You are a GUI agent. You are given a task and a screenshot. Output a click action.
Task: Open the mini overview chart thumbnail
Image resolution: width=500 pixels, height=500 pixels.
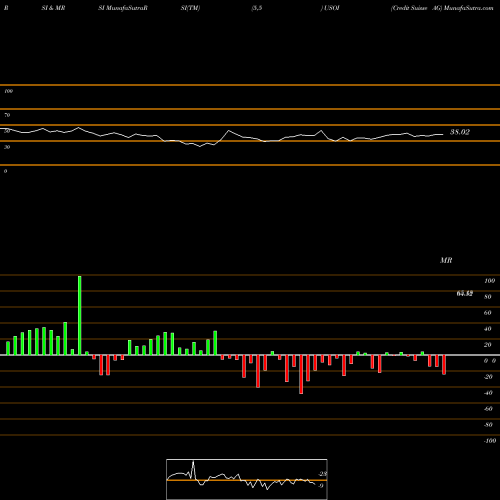click(x=247, y=479)
